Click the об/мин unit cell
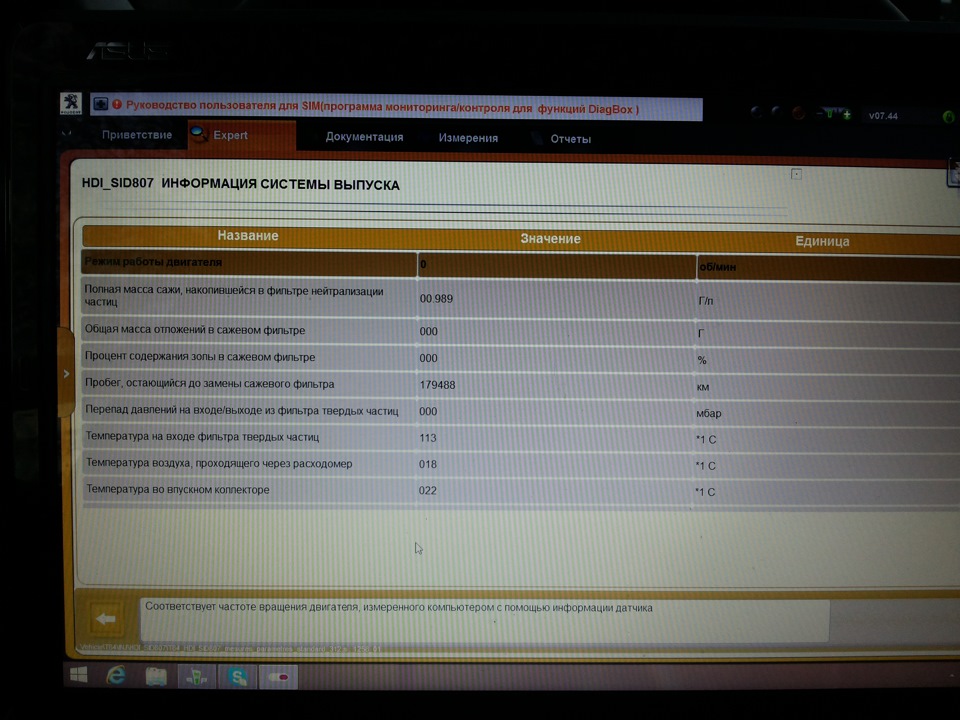 point(718,267)
